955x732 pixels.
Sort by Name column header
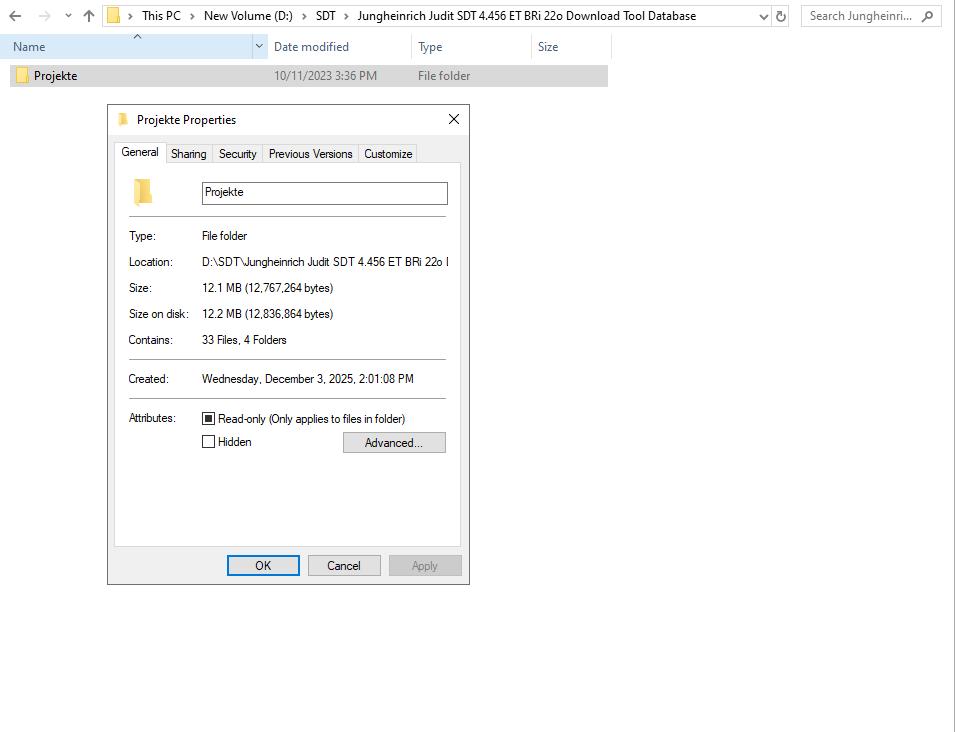click(x=126, y=47)
